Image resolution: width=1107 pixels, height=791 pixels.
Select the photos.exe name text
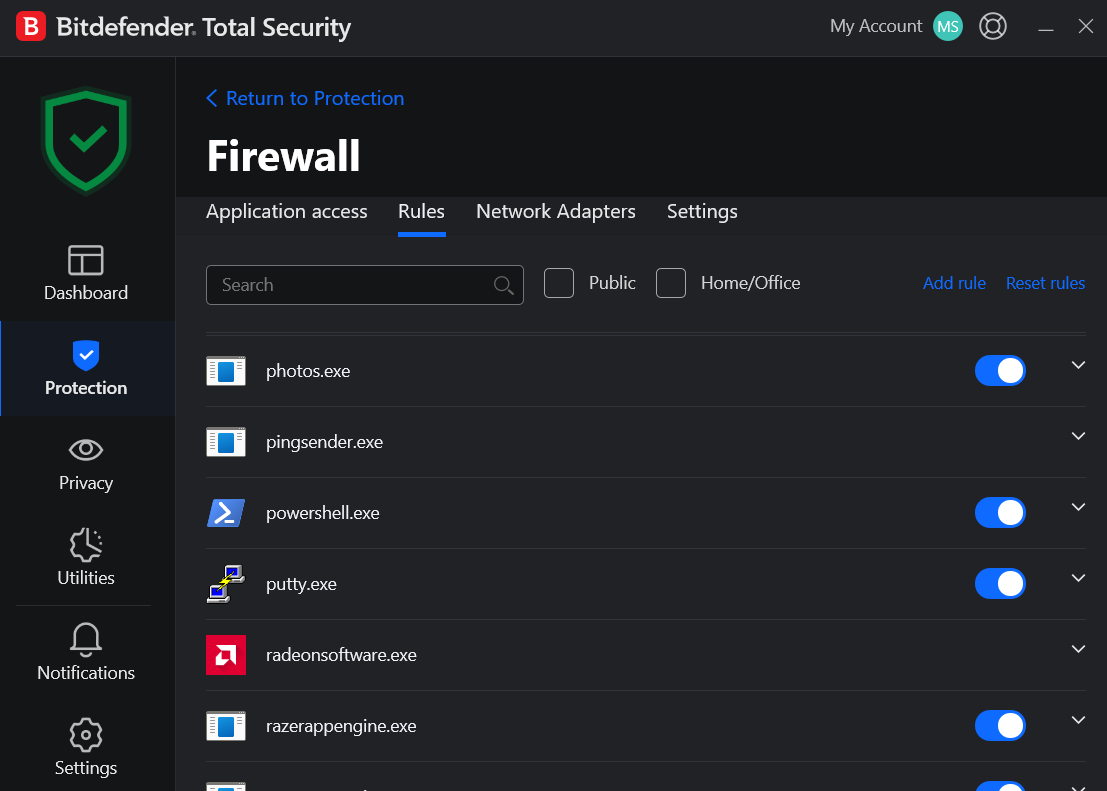point(308,371)
